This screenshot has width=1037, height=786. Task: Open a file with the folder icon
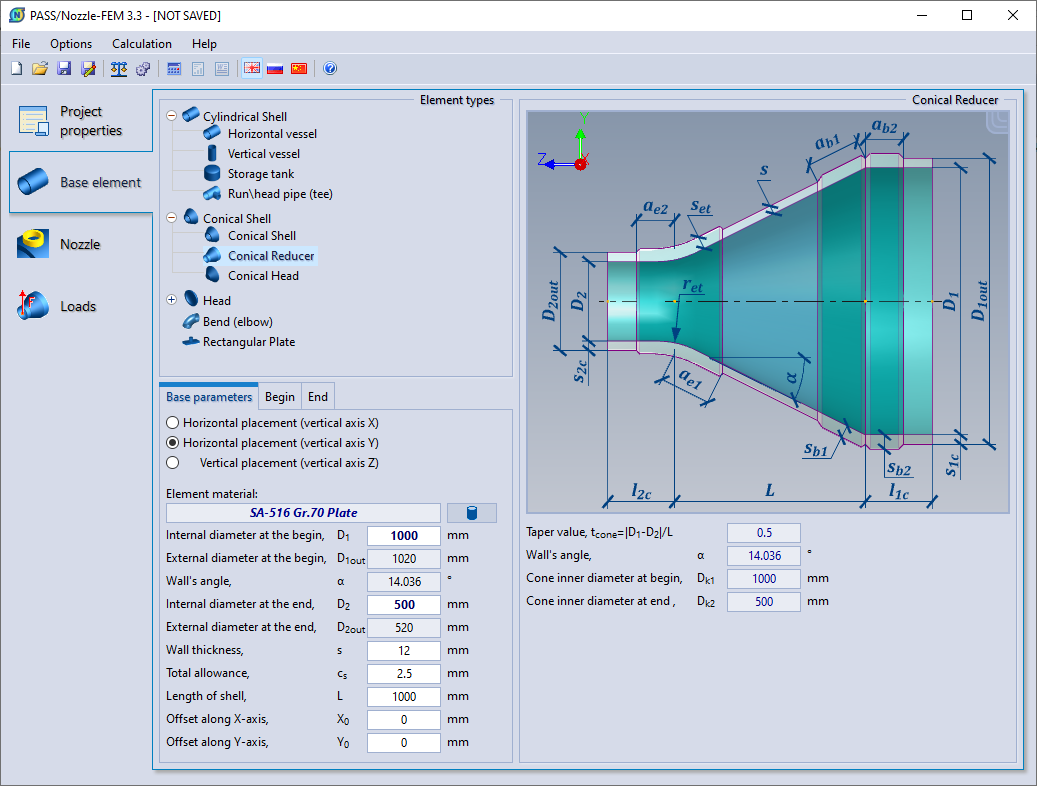point(40,68)
